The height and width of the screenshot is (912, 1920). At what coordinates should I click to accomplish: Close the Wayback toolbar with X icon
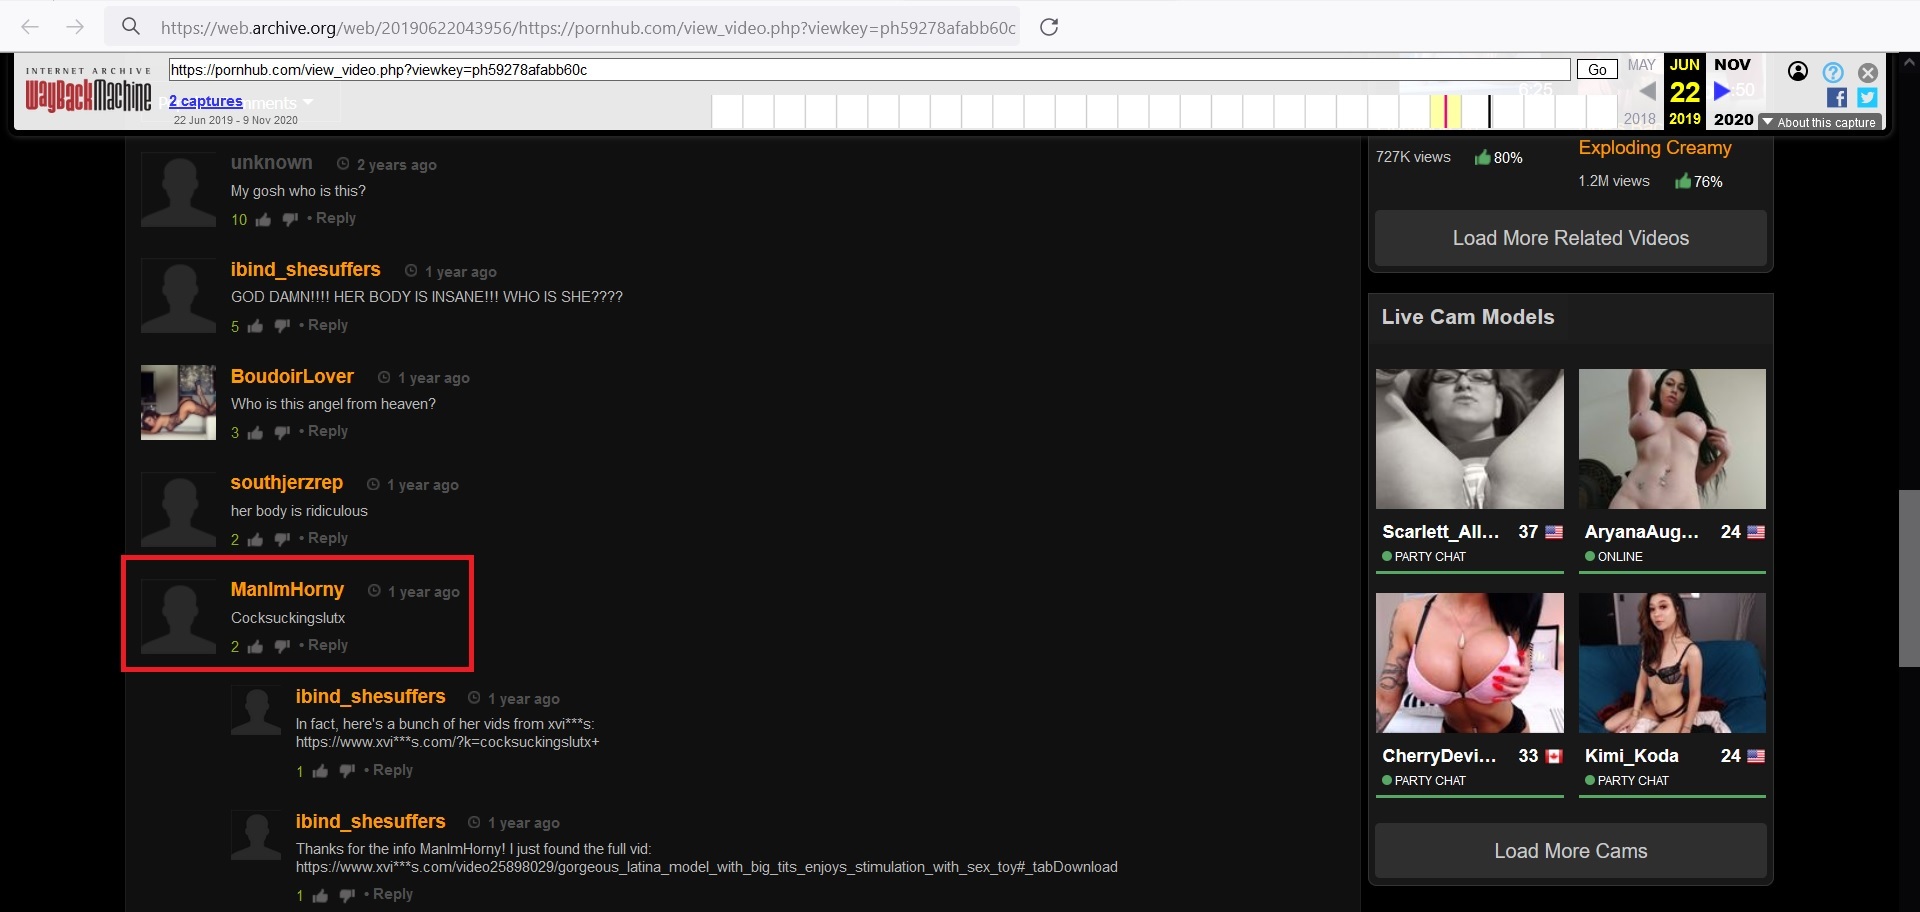coord(1868,72)
